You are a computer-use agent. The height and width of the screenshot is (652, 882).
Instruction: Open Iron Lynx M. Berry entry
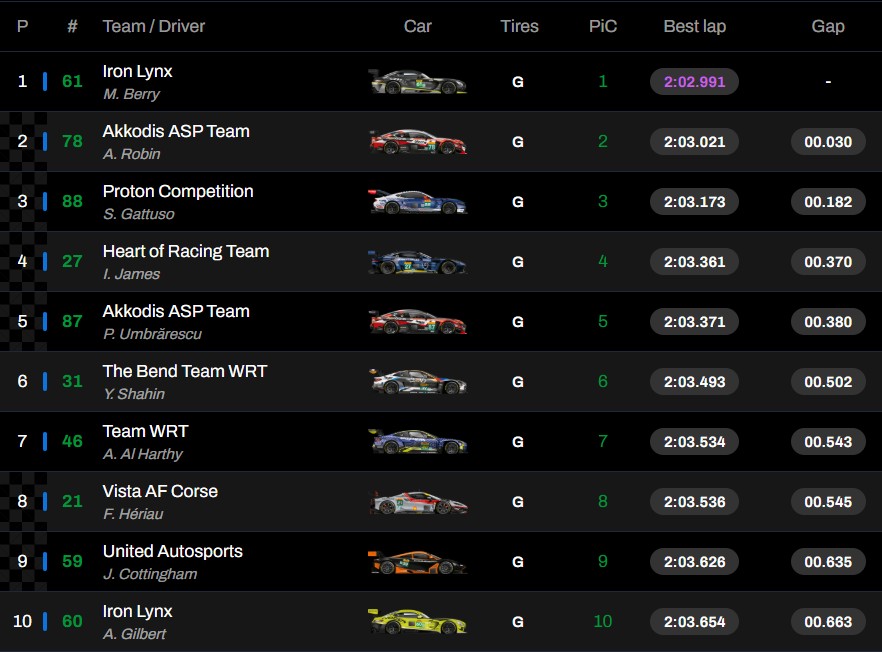138,72
